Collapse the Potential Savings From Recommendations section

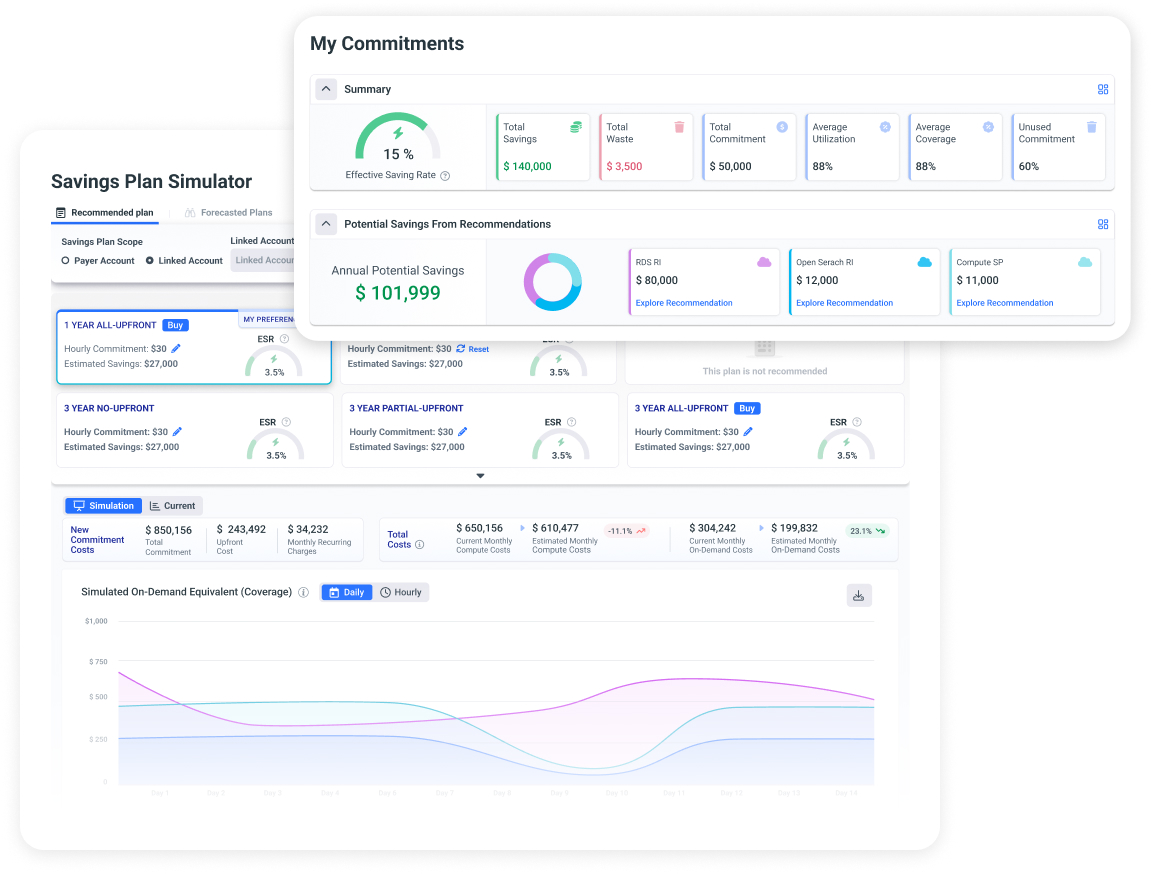pyautogui.click(x=326, y=224)
